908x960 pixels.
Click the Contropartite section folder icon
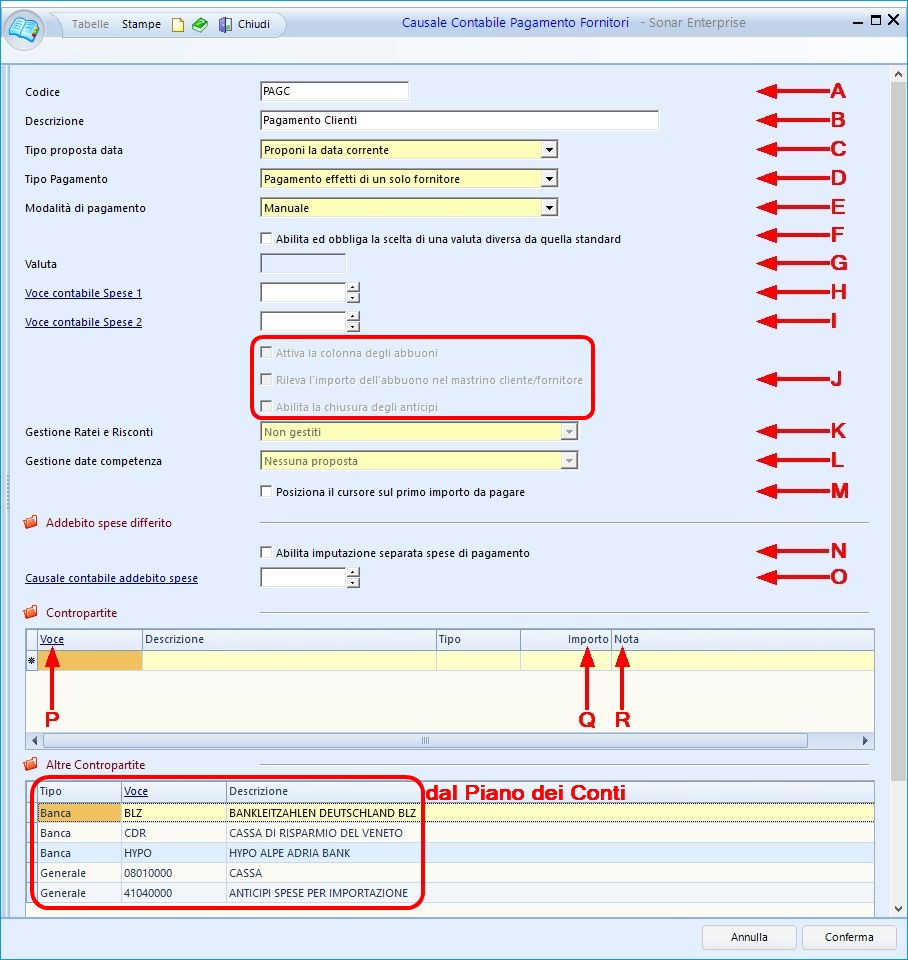pos(31,613)
